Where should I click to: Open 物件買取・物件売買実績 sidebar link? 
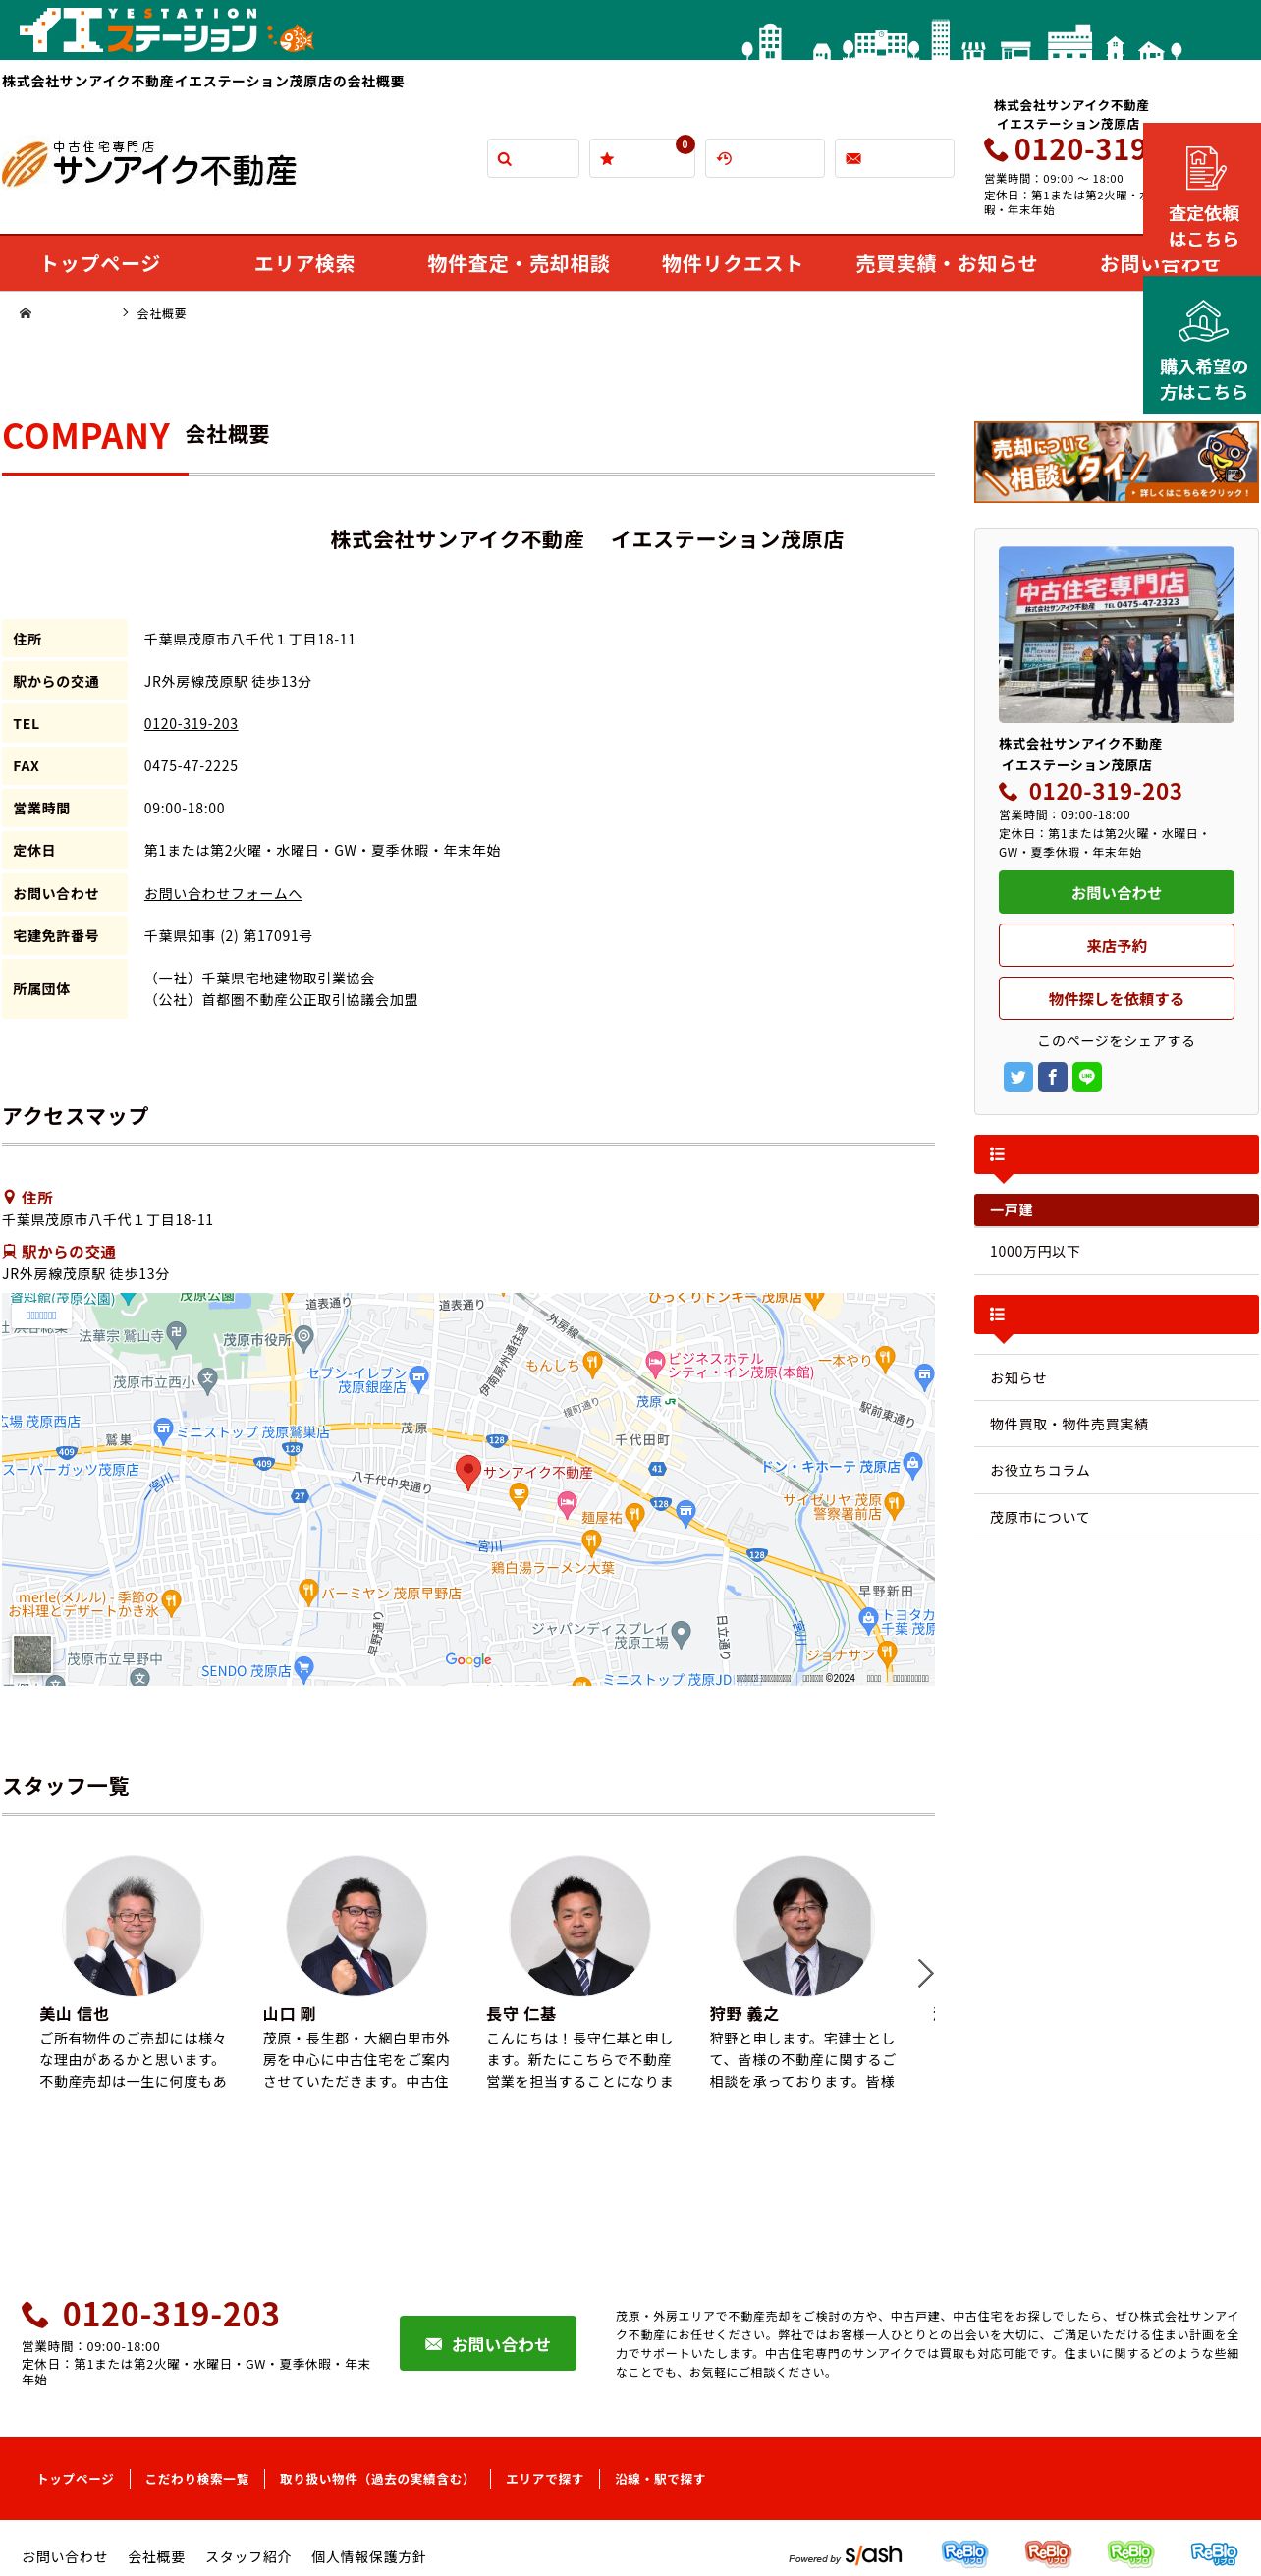pyautogui.click(x=1116, y=1424)
